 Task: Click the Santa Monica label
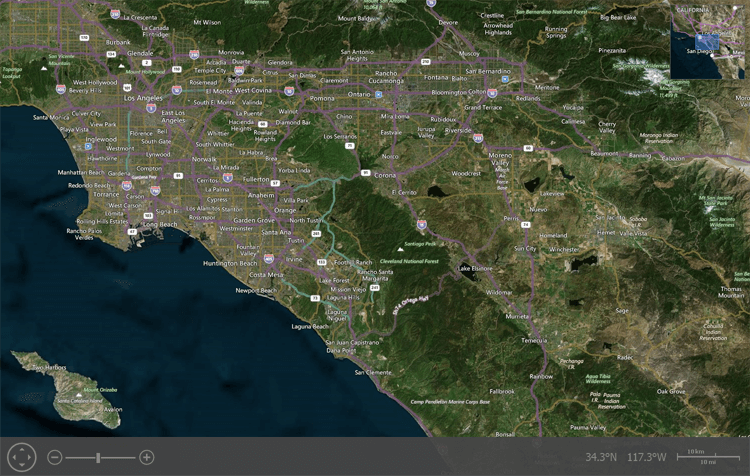(x=51, y=117)
